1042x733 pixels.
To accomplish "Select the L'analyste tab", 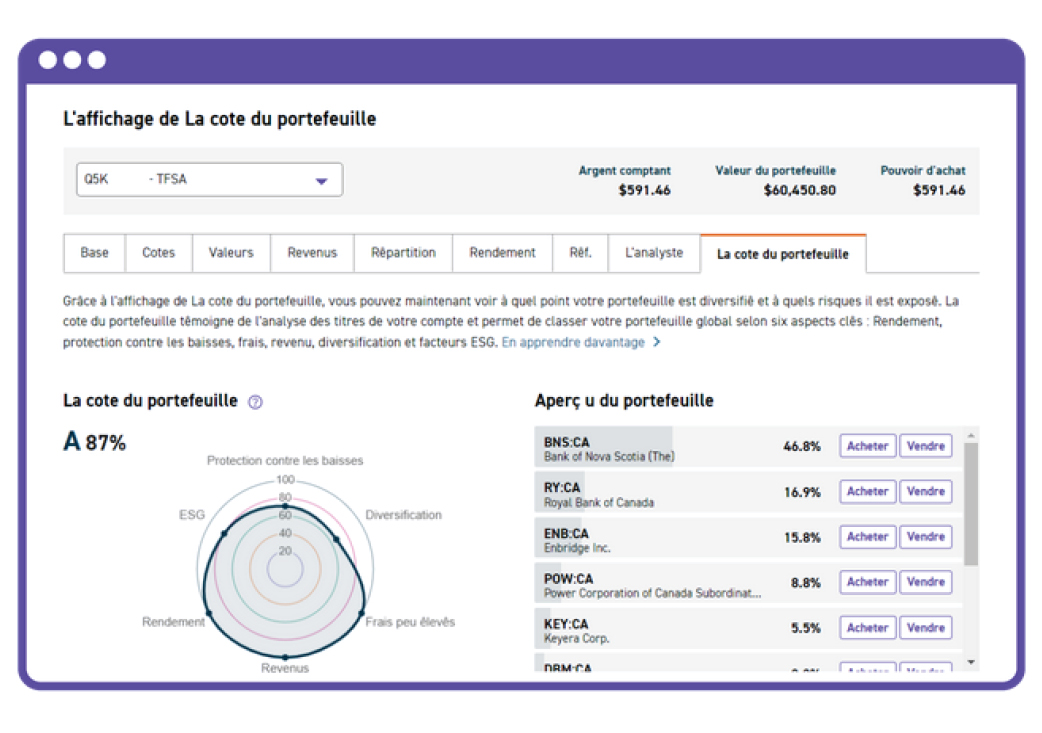I will (x=654, y=253).
